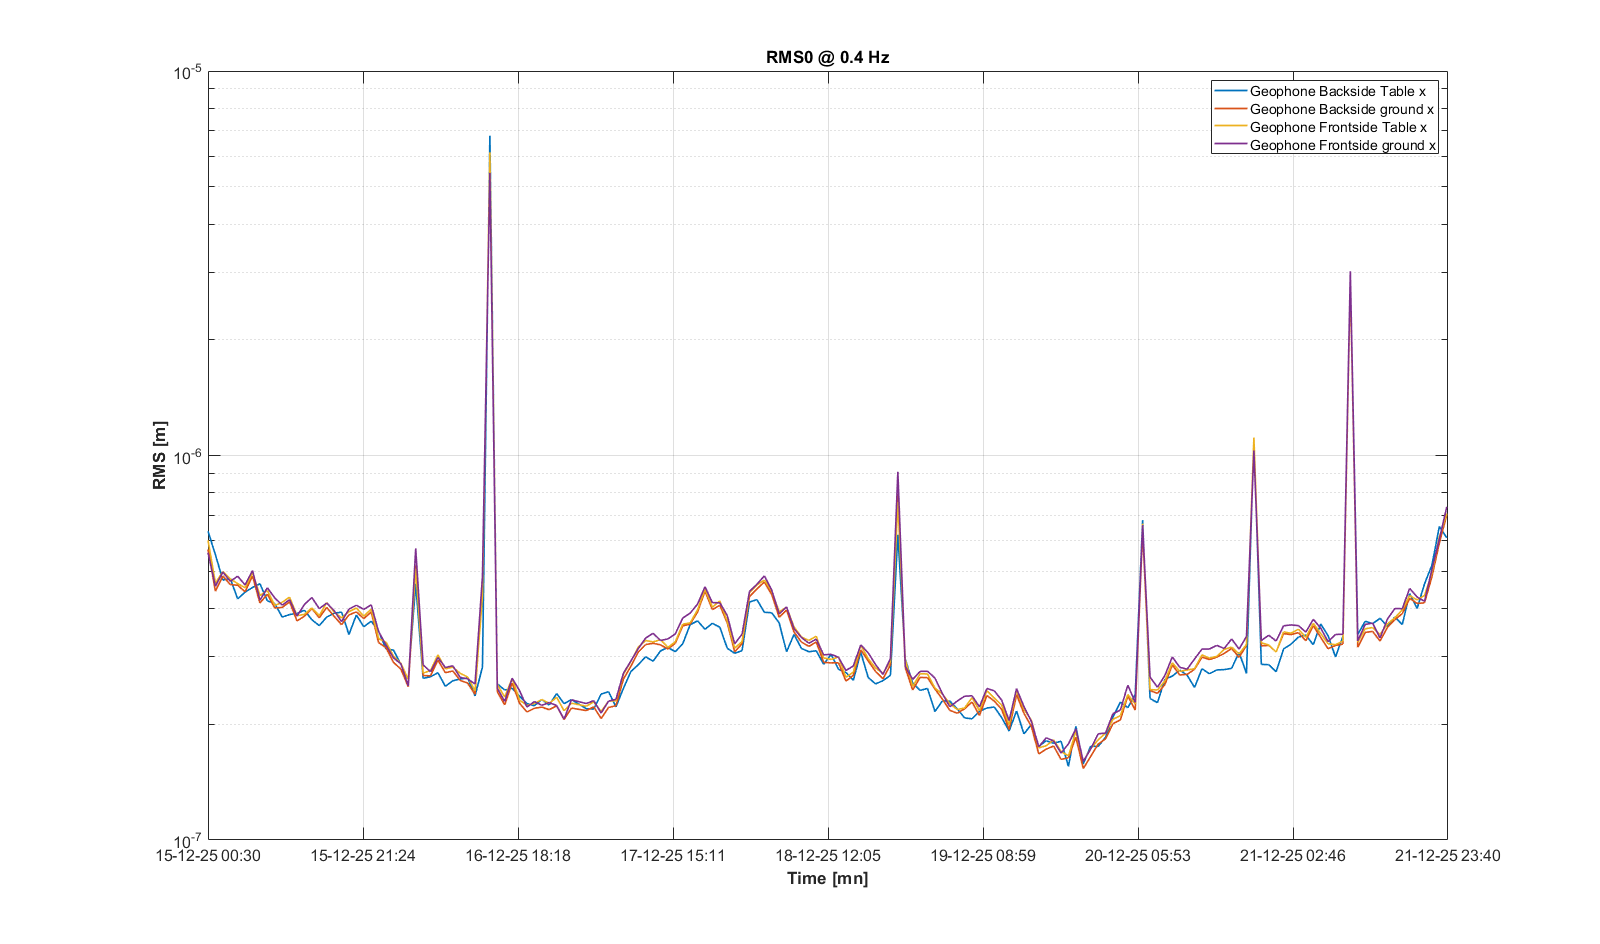Click the tip of the tallest spike

490,137
